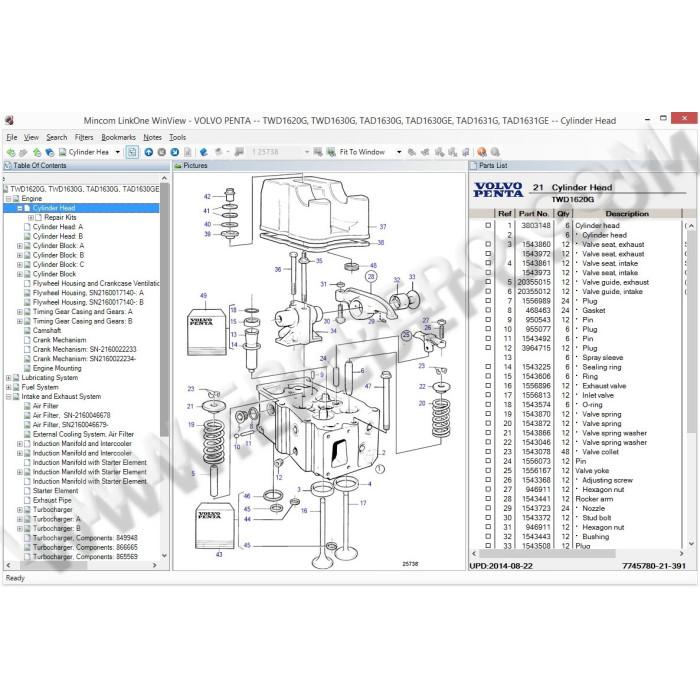
Task: Click the grey magnifier icon at toolbar end
Action: [495, 152]
